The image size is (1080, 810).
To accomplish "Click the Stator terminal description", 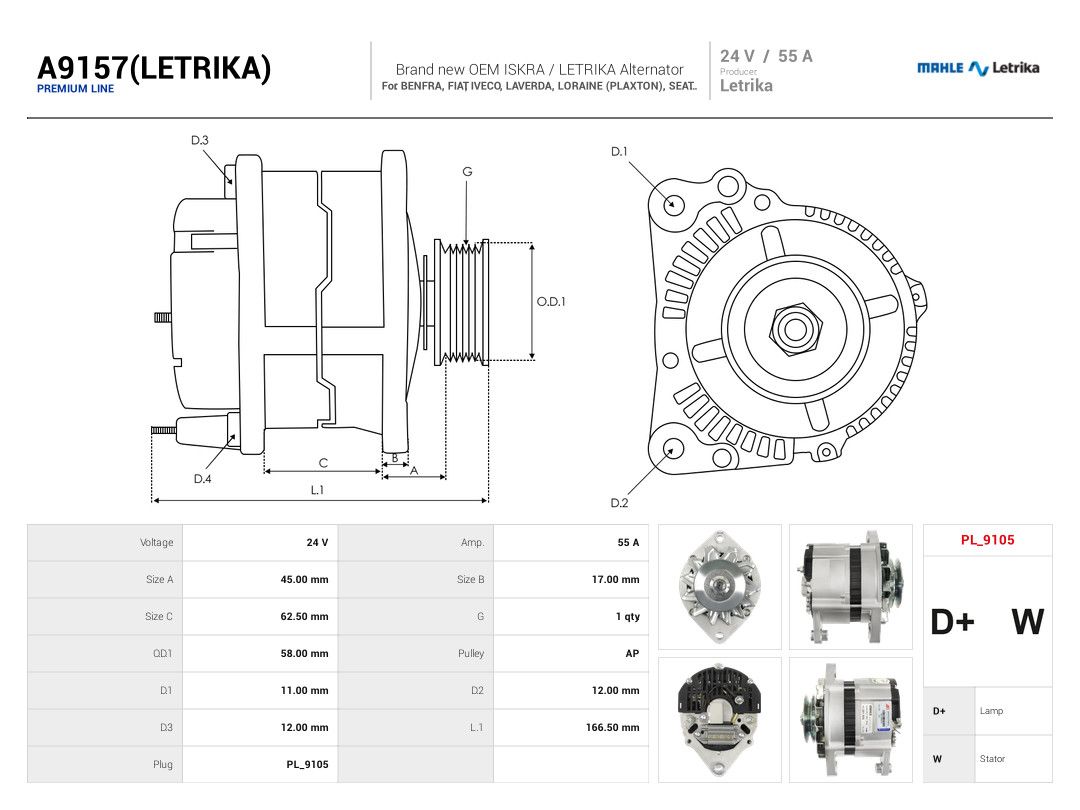I will 992,759.
